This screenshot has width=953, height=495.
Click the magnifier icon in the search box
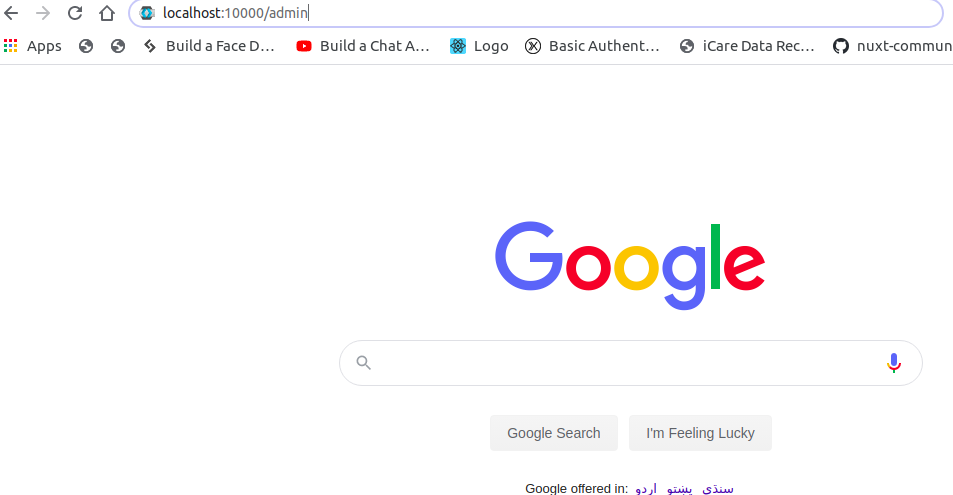click(x=363, y=363)
